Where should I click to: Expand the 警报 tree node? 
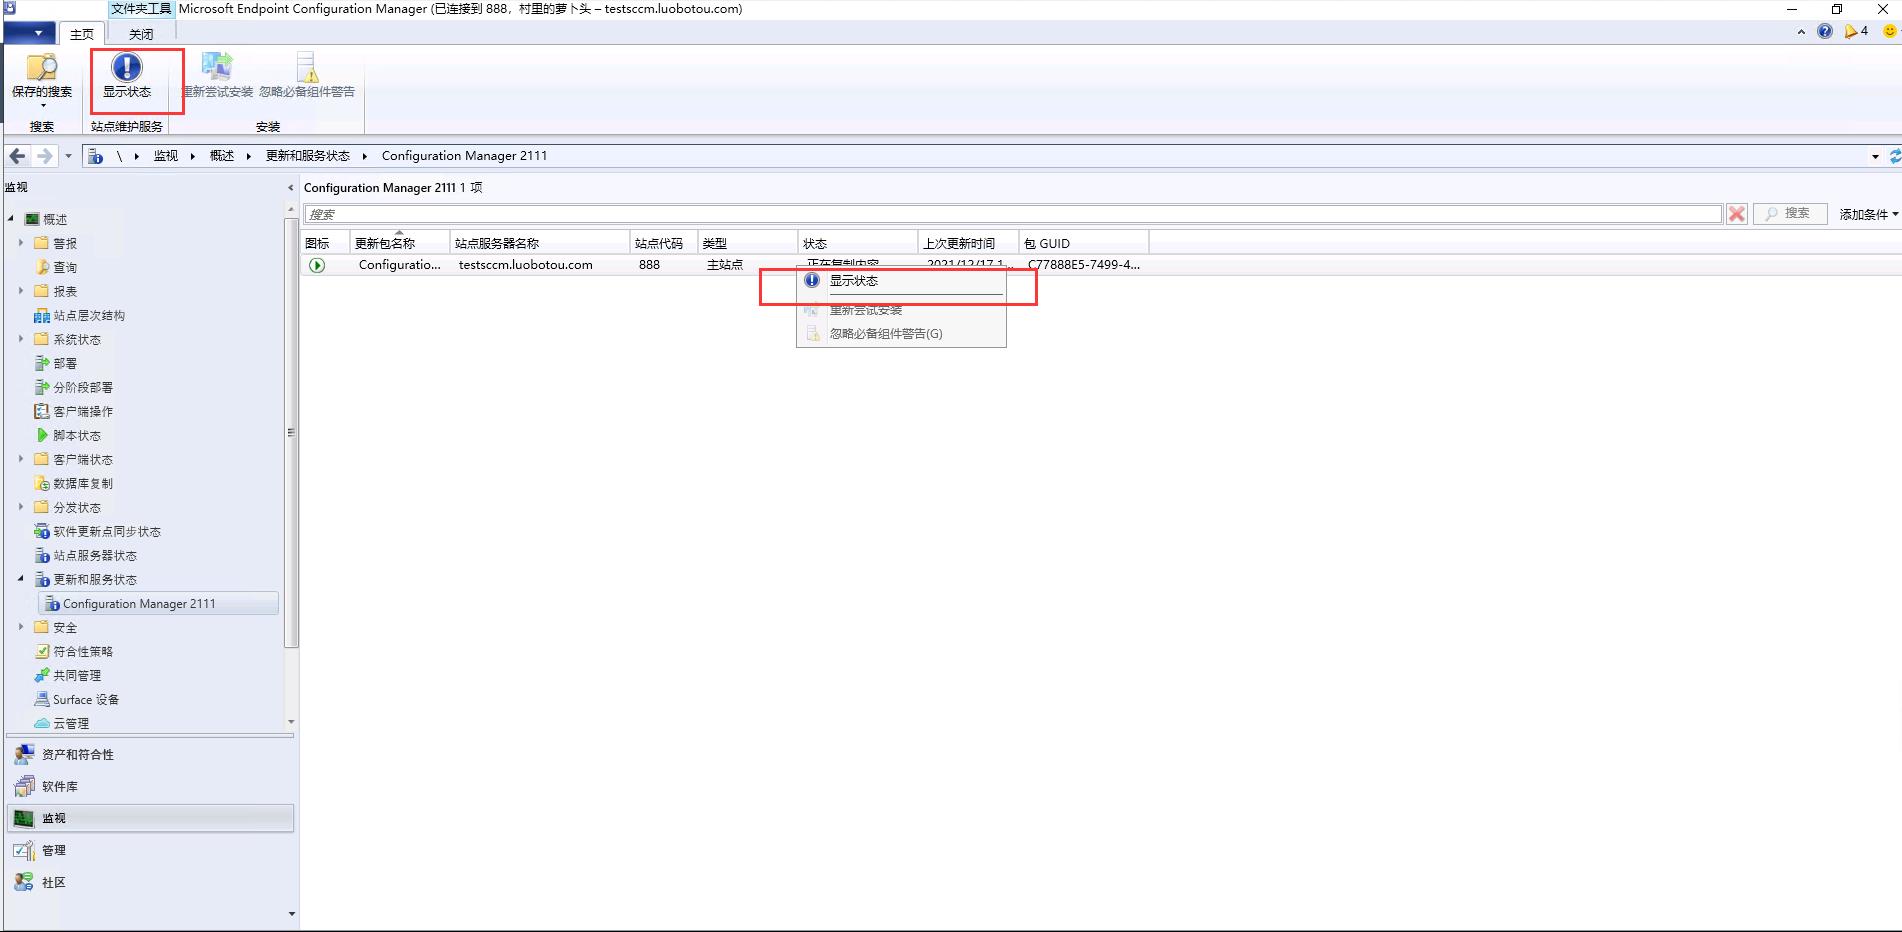pyautogui.click(x=21, y=243)
